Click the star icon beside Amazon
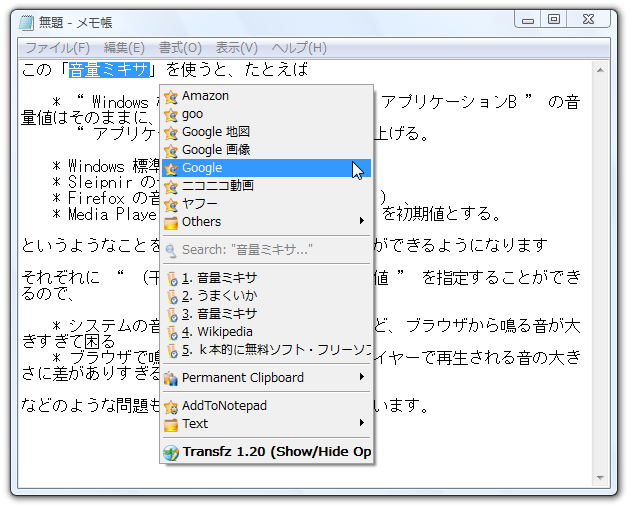 pos(171,97)
